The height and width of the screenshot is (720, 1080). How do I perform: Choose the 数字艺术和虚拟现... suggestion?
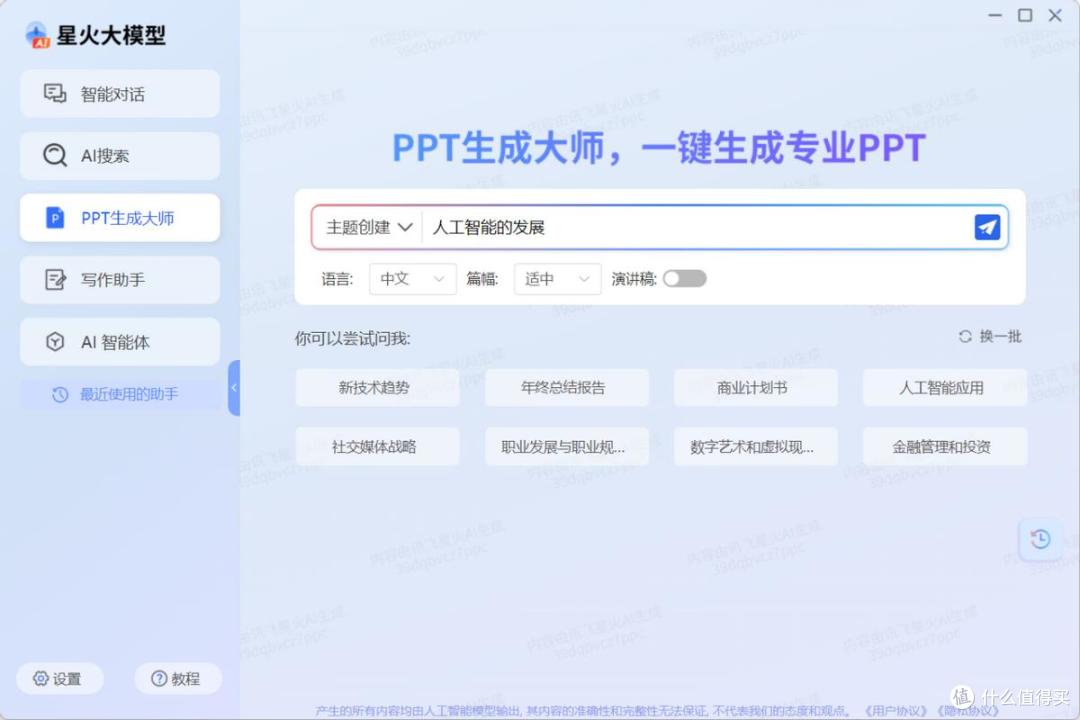coord(756,446)
